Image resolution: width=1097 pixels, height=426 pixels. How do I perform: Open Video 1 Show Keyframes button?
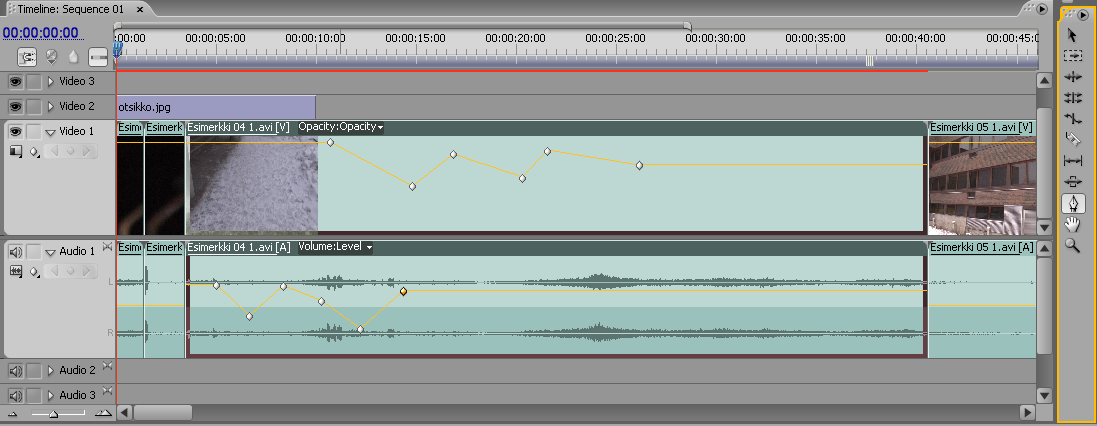(34, 152)
